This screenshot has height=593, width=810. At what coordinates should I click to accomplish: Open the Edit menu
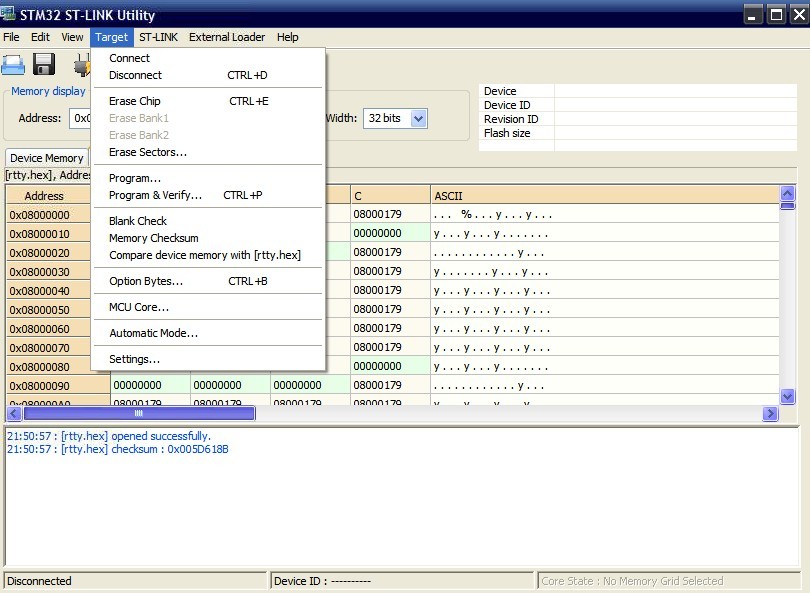point(40,37)
